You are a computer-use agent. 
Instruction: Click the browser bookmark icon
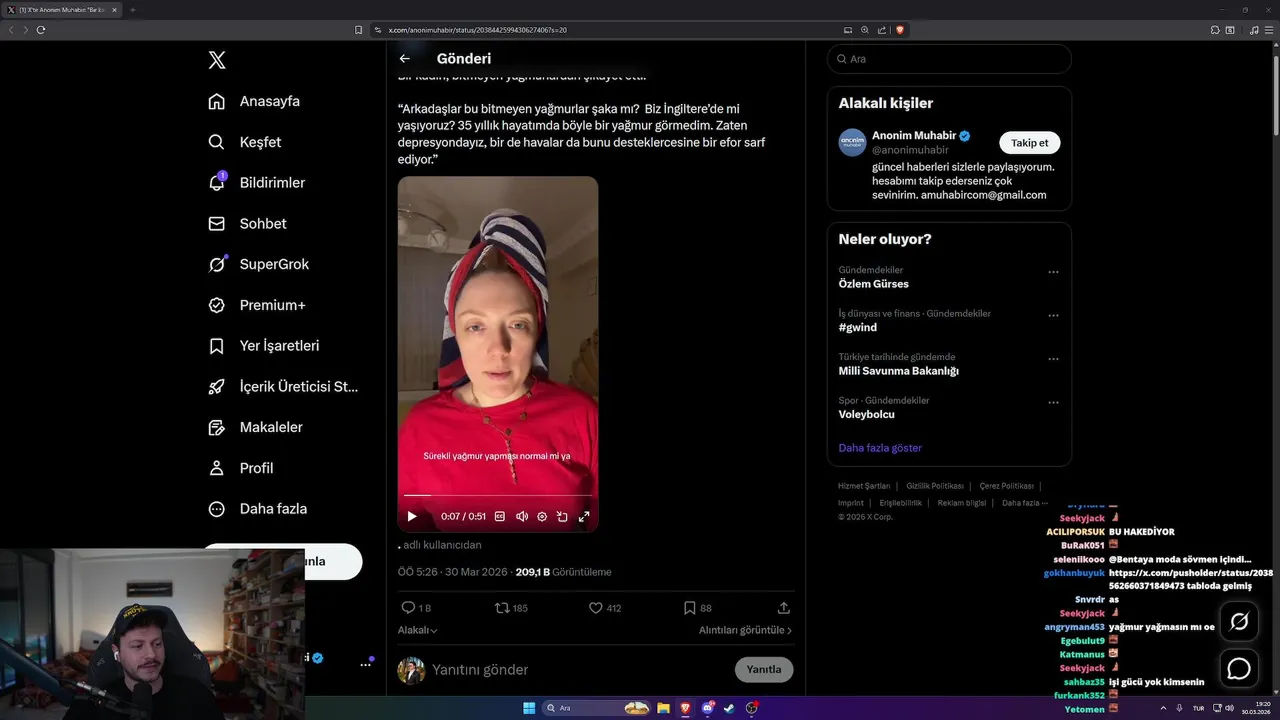(359, 30)
